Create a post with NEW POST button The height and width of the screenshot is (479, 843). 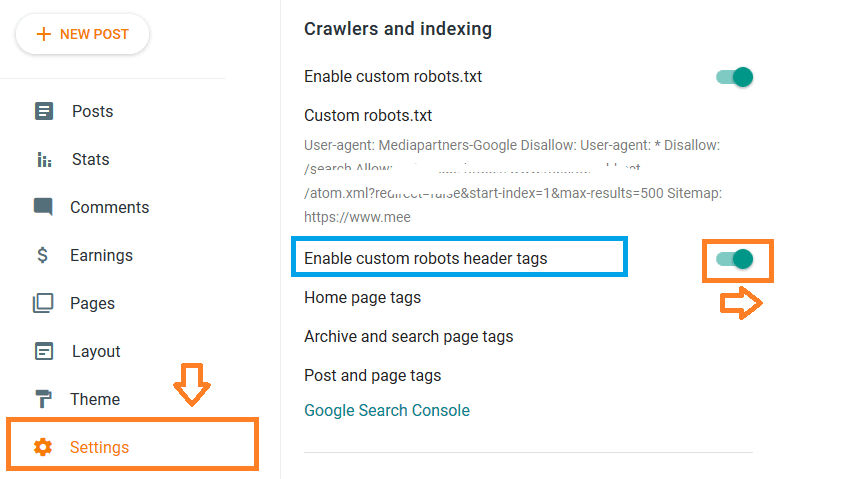point(82,34)
